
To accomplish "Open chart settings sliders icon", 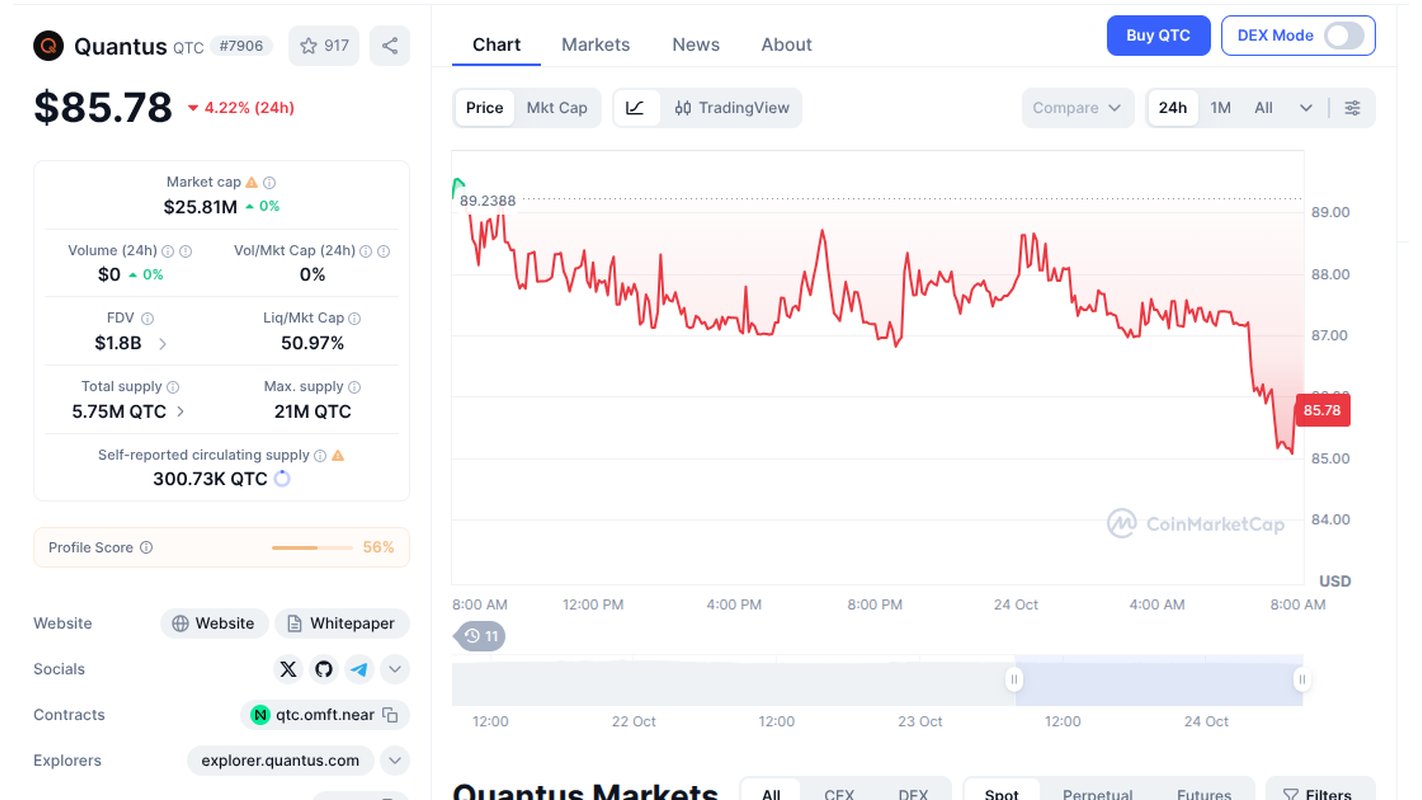I will pyautogui.click(x=1352, y=108).
